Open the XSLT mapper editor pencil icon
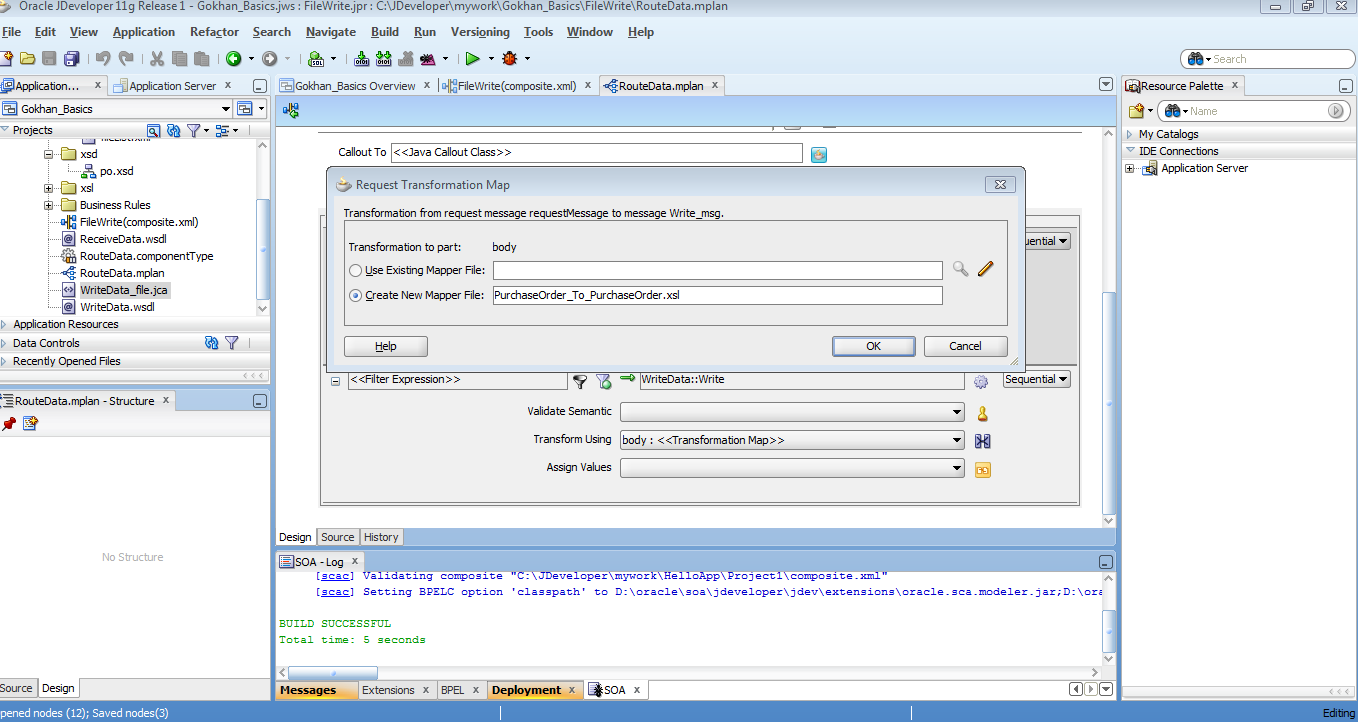Viewport: 1358px width, 722px height. point(986,270)
